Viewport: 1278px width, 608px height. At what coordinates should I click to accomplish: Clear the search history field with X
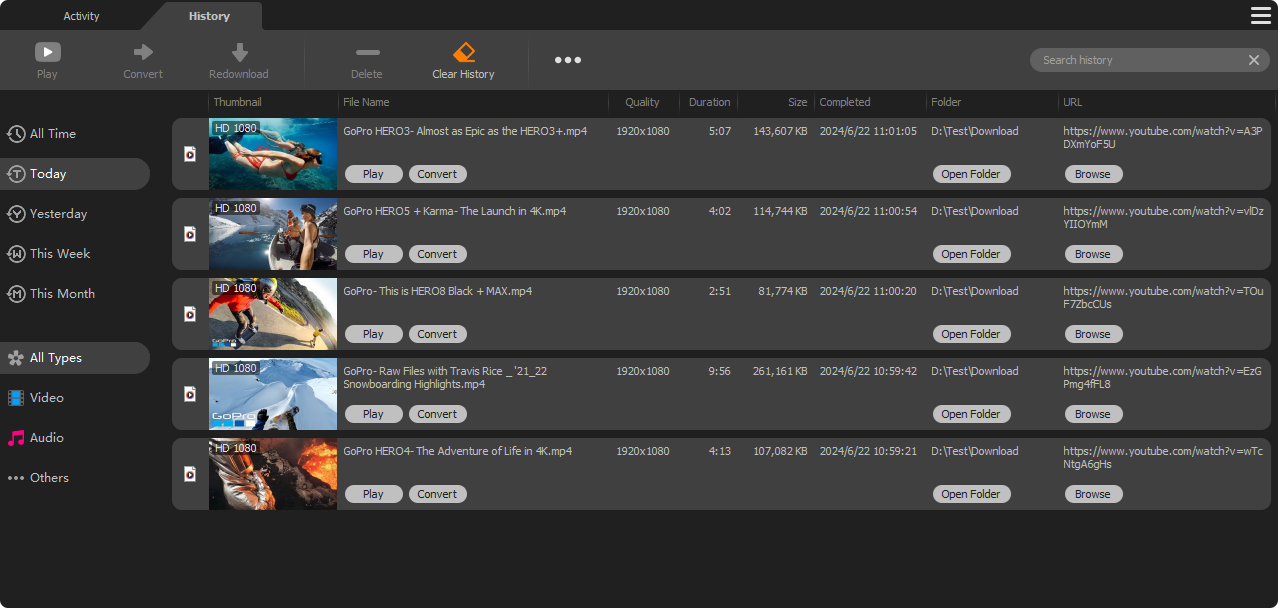pos(1253,60)
